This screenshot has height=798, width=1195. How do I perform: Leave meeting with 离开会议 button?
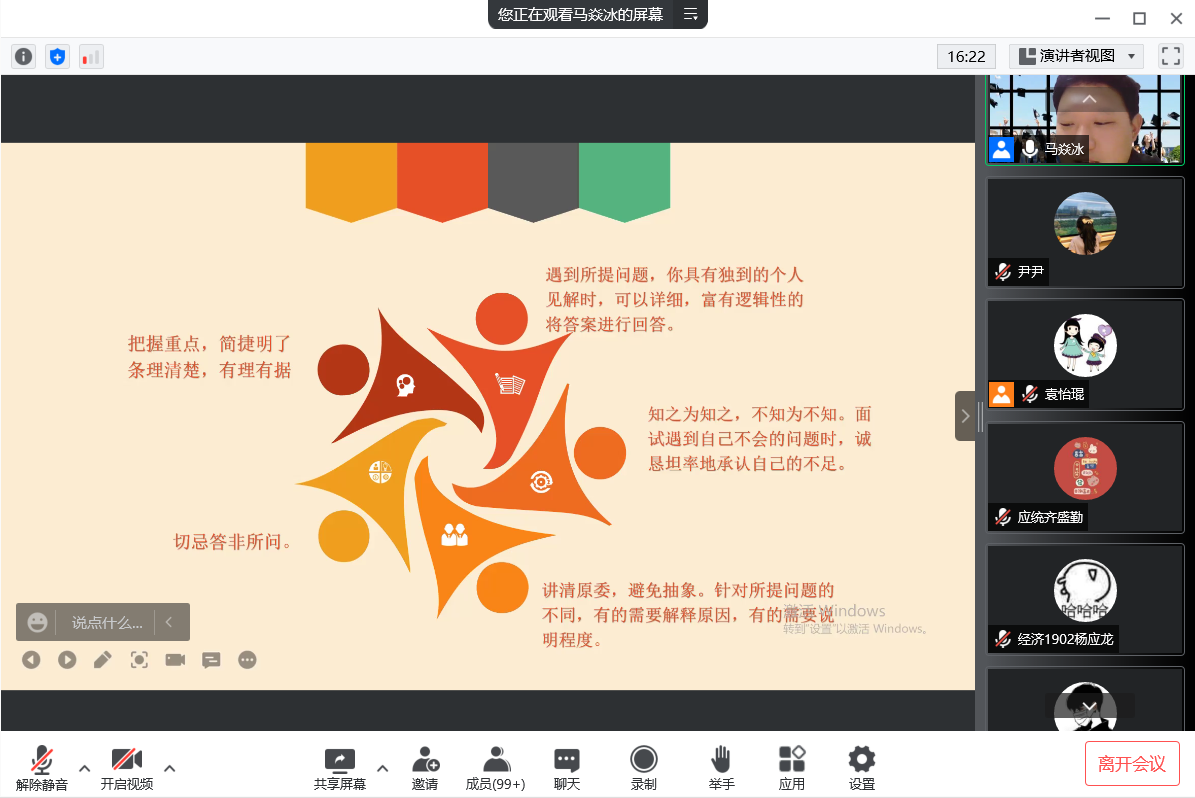[1132, 764]
